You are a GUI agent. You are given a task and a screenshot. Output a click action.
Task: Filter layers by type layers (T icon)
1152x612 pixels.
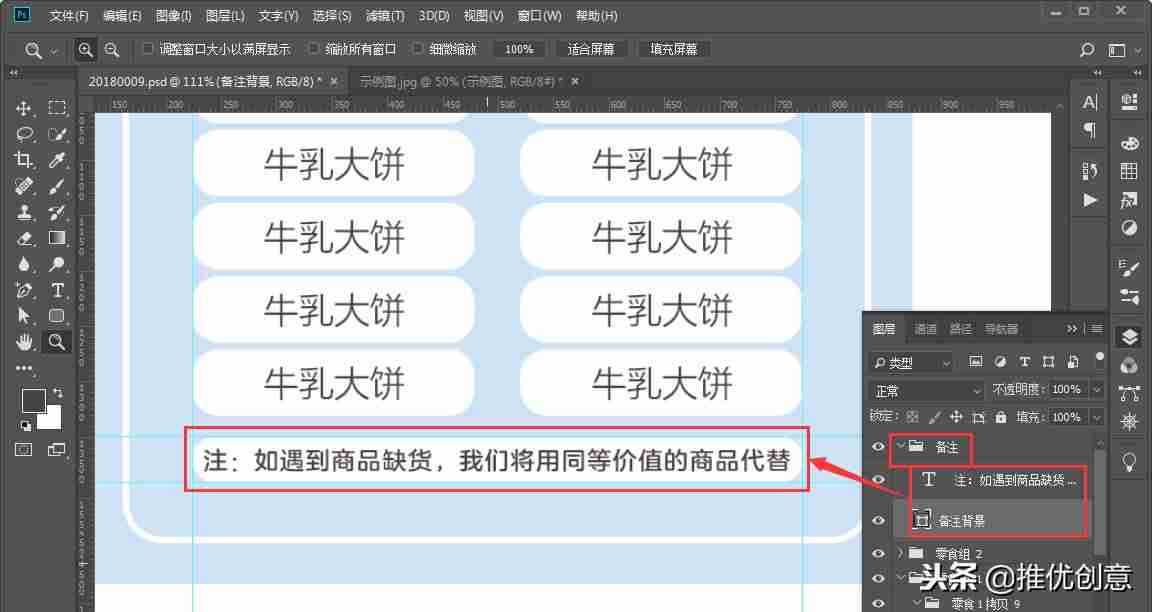(1024, 362)
